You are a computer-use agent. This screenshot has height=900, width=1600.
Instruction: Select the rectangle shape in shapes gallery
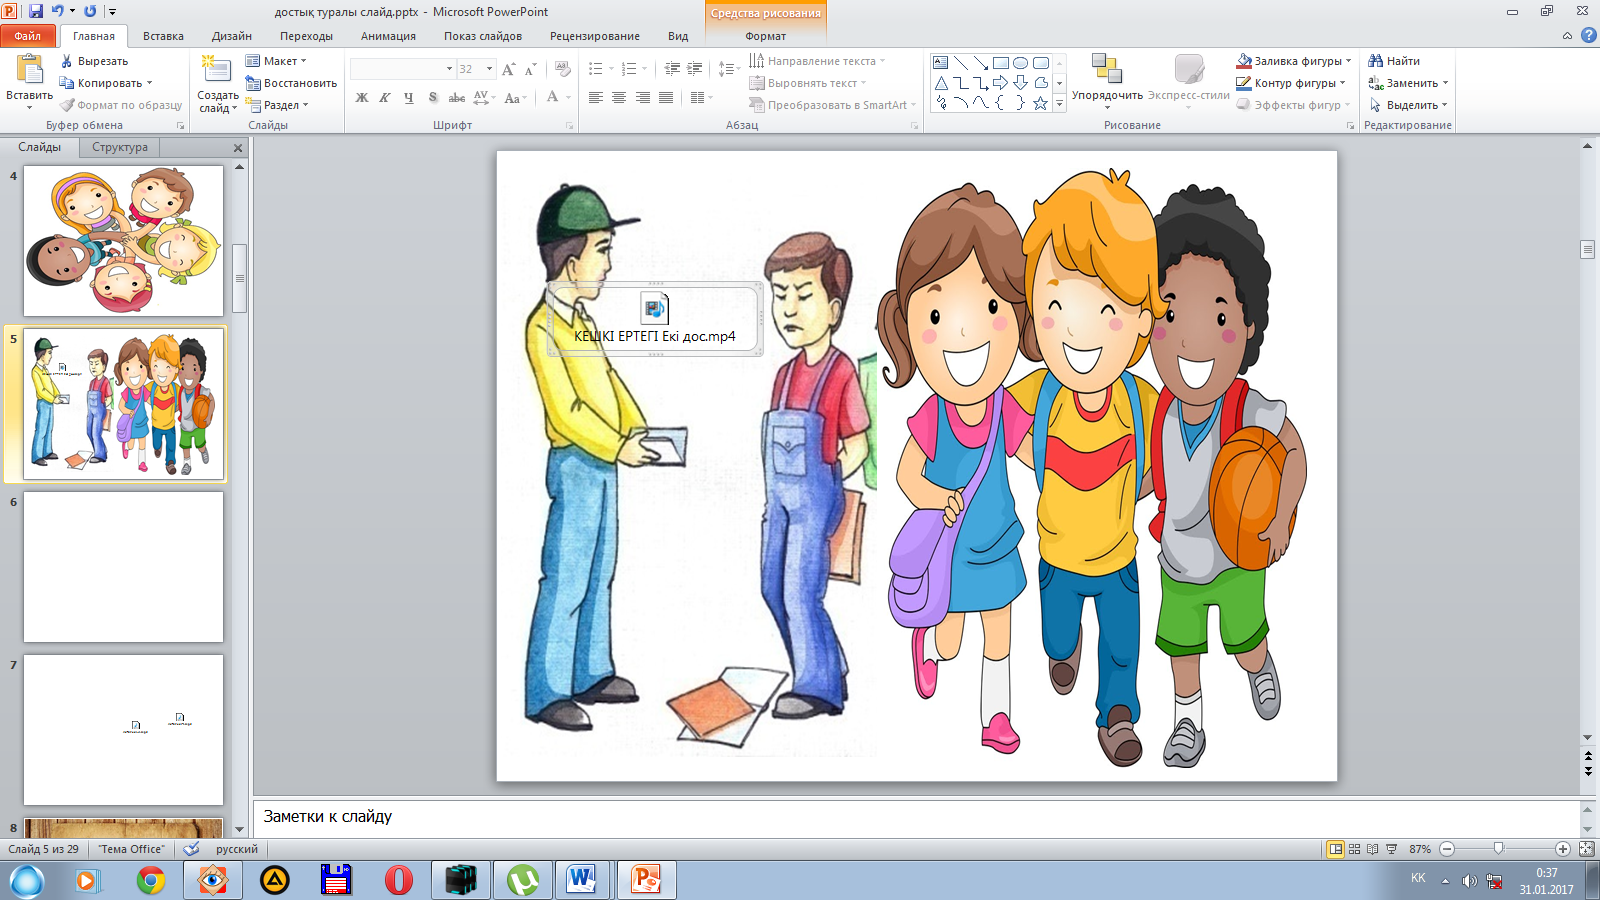[1000, 62]
